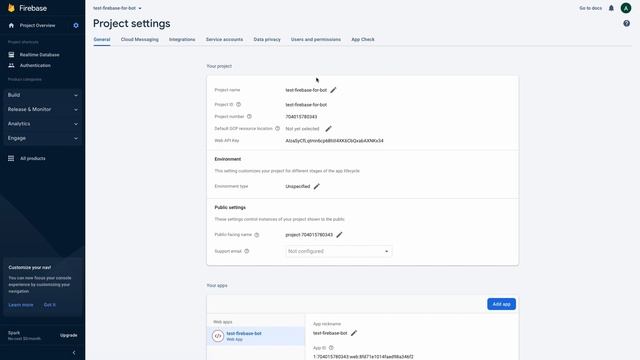Viewport: 640px width, 360px height.
Task: Show Default GCP resource location help icon
Action: (278, 128)
